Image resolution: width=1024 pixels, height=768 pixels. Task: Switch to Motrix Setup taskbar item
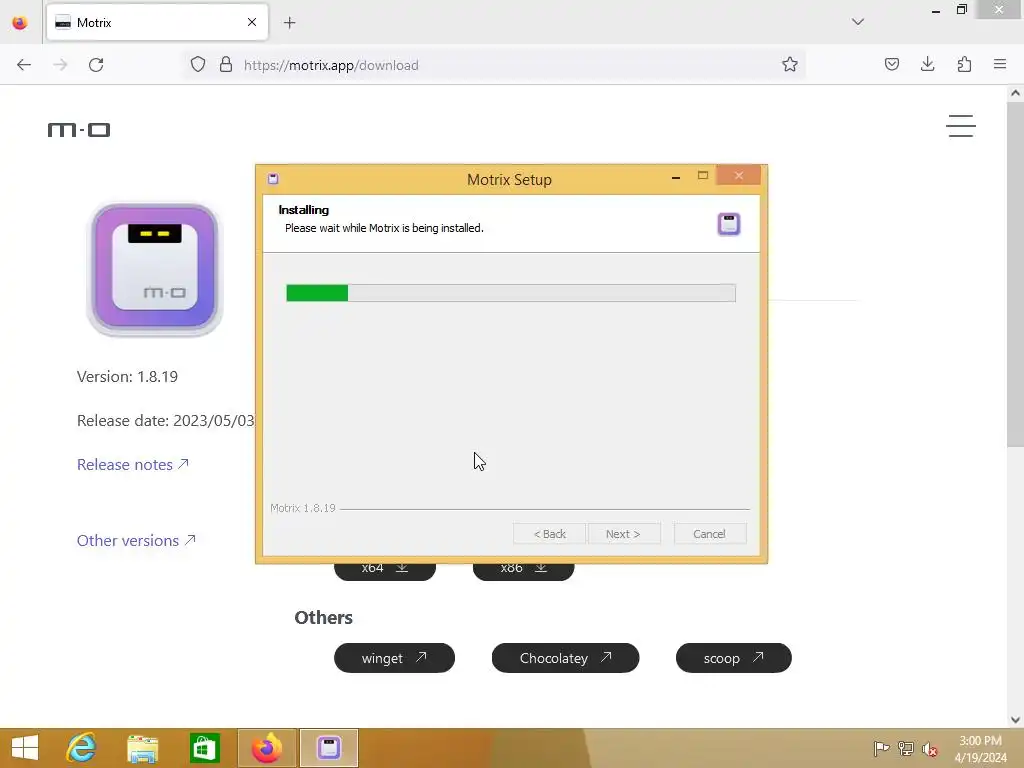point(328,748)
